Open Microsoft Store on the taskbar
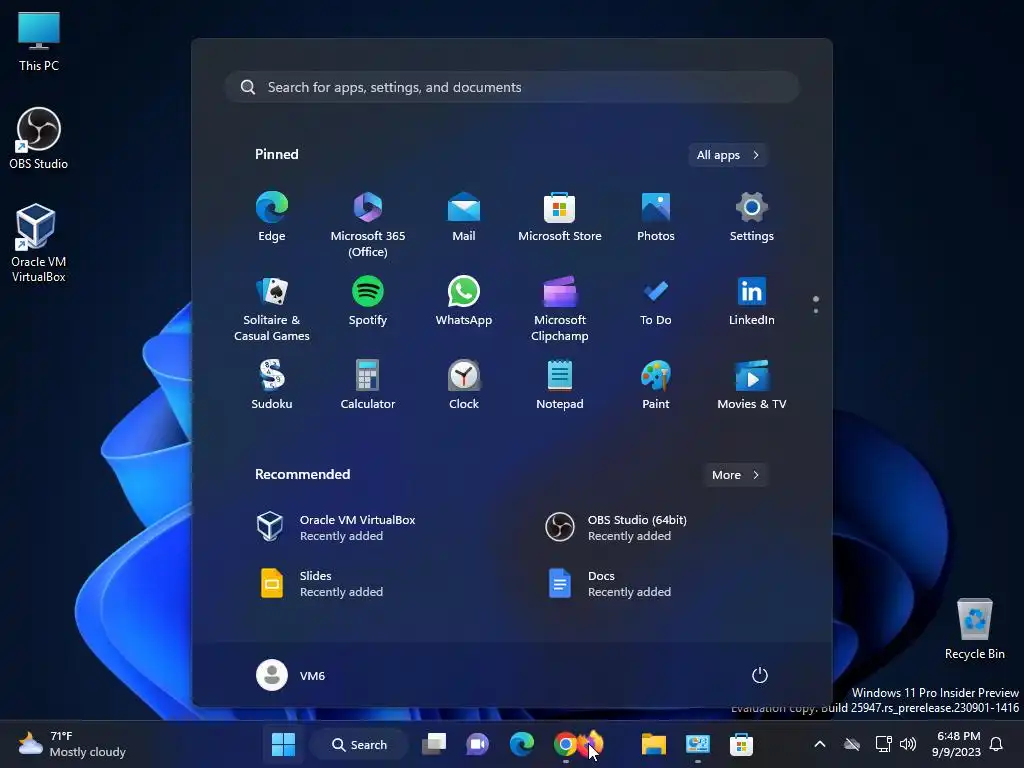Viewport: 1024px width, 768px height. [x=741, y=744]
